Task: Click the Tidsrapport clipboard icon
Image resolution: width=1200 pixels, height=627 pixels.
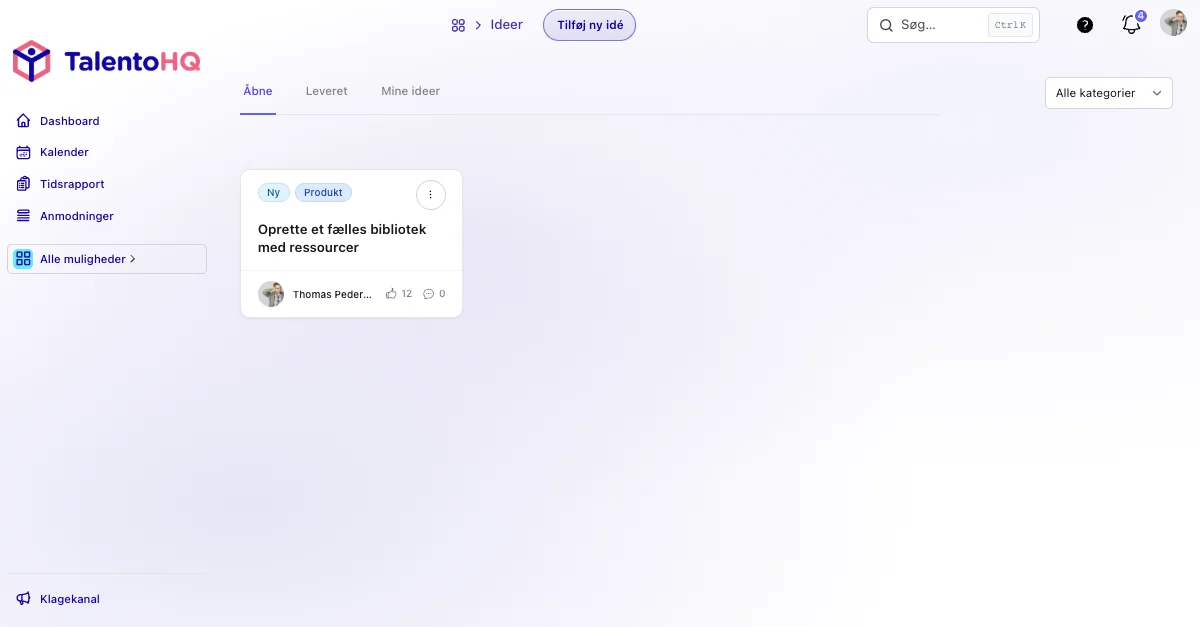Action: click(23, 184)
